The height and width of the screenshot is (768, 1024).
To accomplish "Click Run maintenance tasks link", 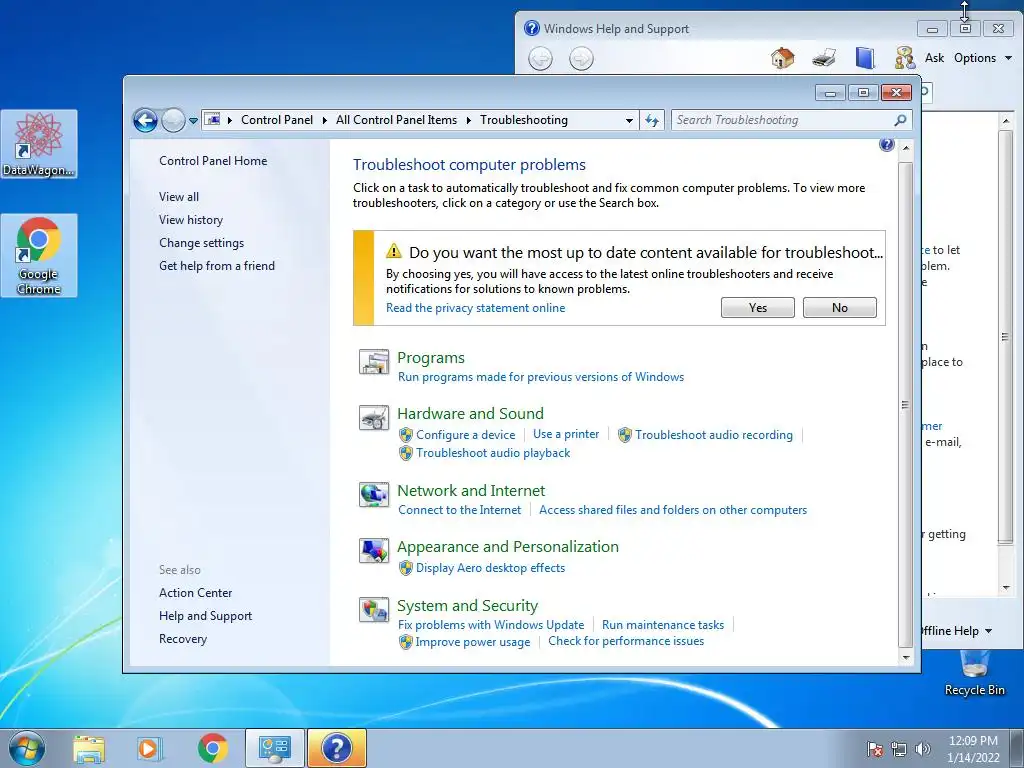I will [663, 625].
